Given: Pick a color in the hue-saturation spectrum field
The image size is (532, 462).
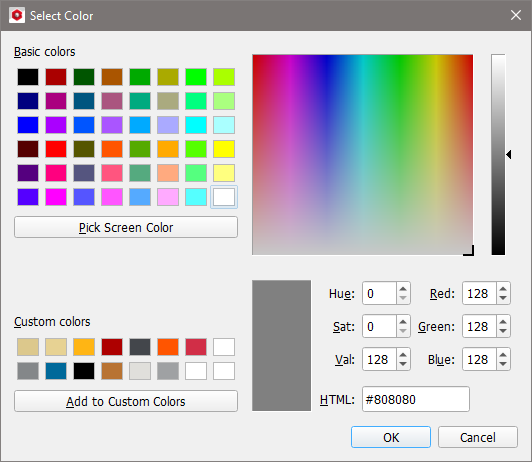Looking at the screenshot, I should (362, 154).
